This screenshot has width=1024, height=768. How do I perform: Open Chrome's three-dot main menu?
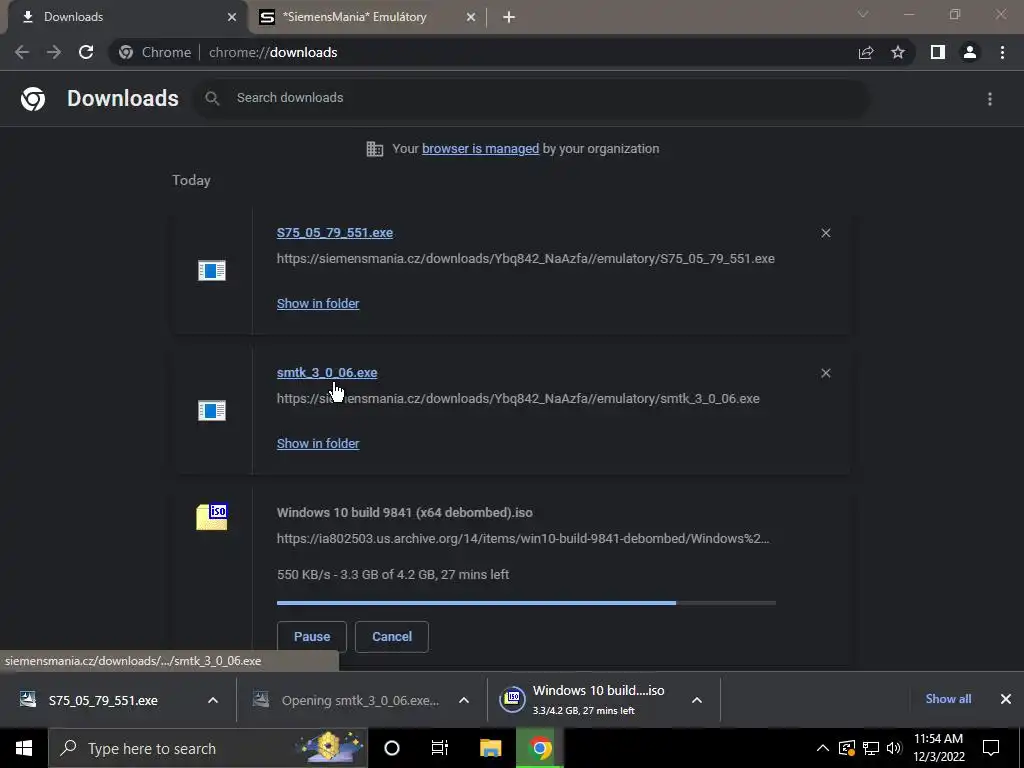(1002, 52)
